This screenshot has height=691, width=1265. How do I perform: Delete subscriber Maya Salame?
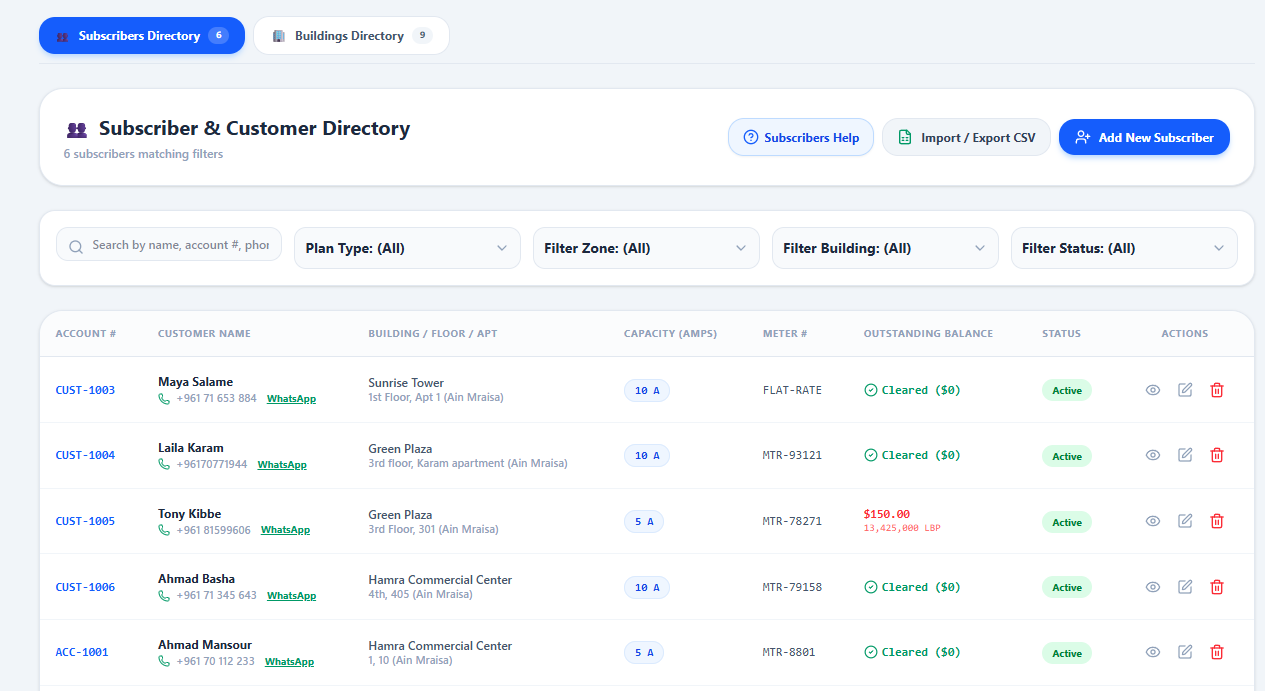[1217, 390]
